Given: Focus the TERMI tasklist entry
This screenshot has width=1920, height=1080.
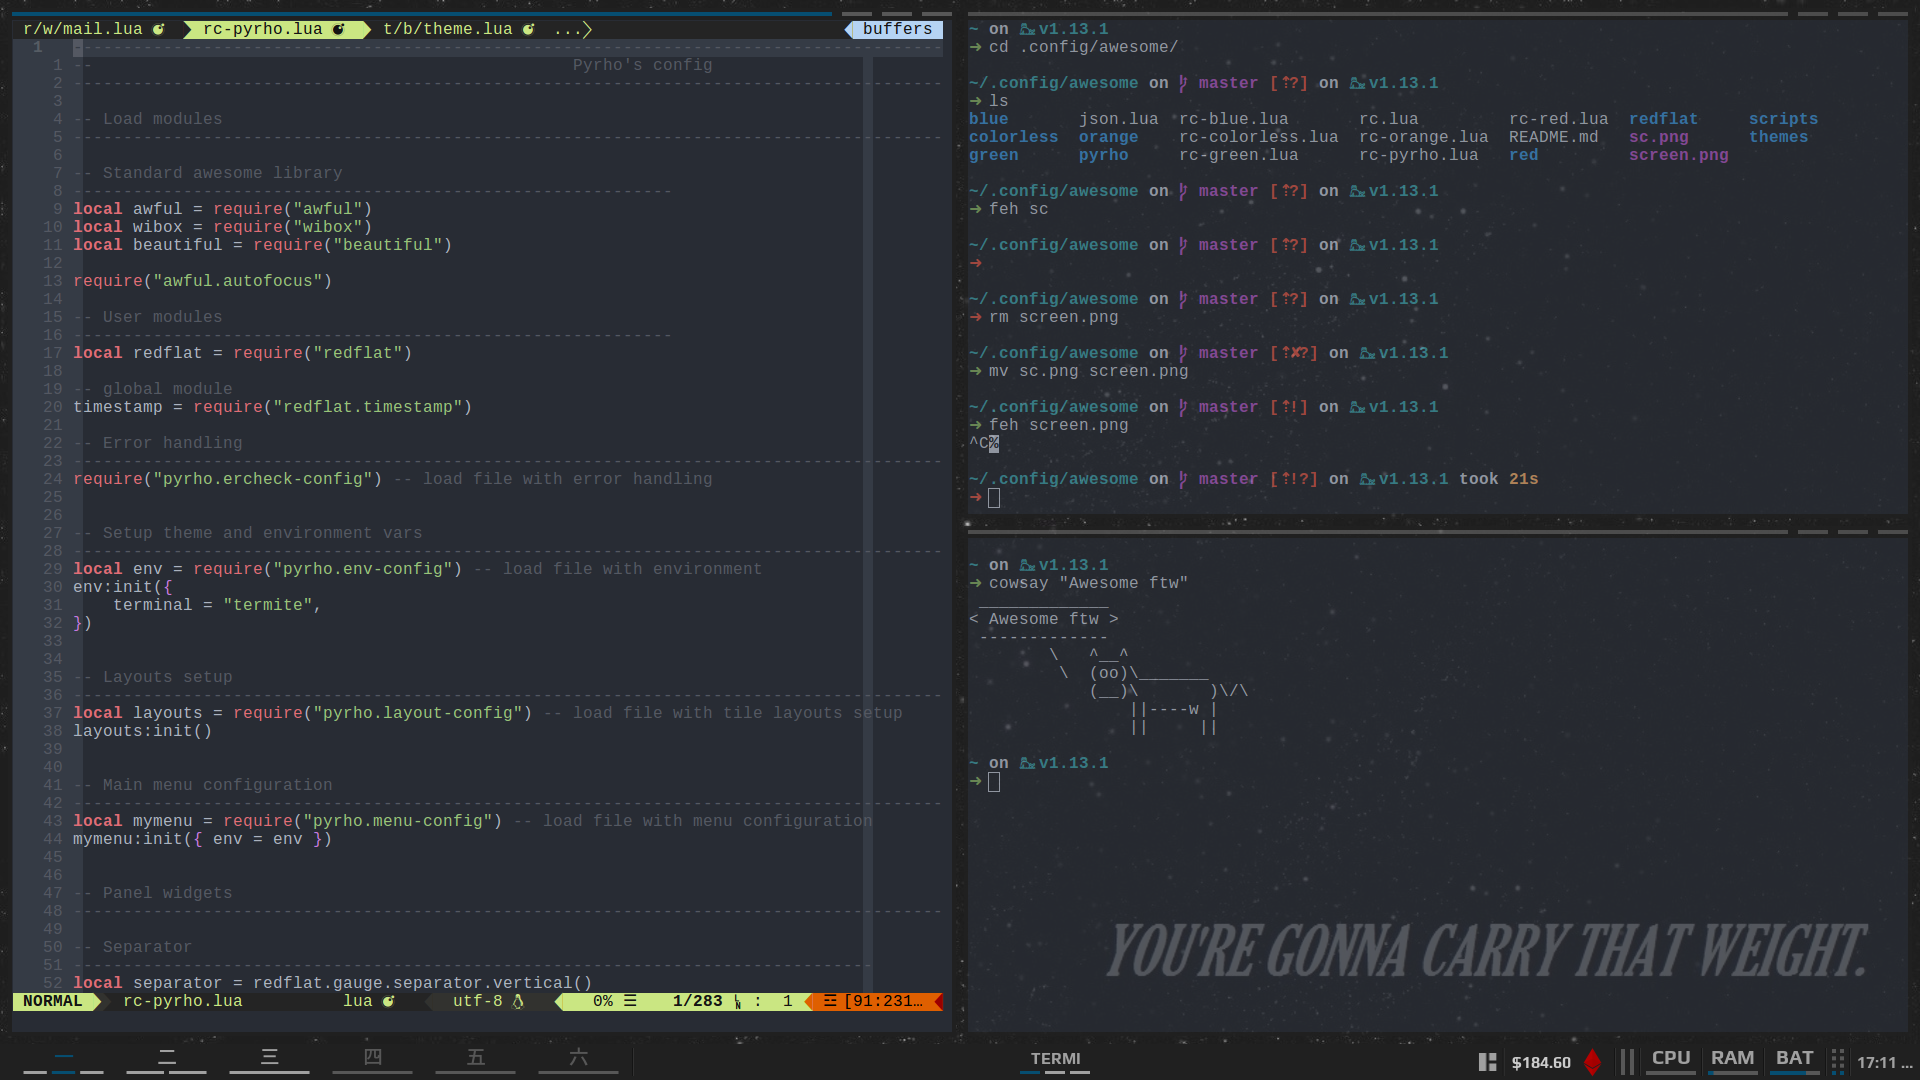Looking at the screenshot, I should click(1055, 1059).
